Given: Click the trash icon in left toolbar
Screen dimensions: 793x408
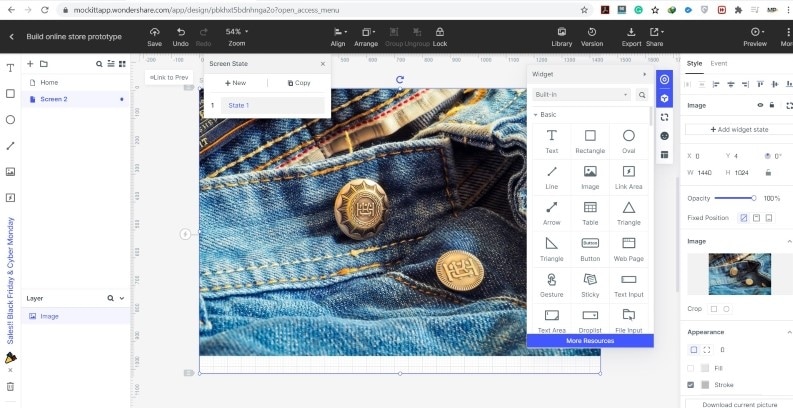Looking at the screenshot, I should pos(10,386).
